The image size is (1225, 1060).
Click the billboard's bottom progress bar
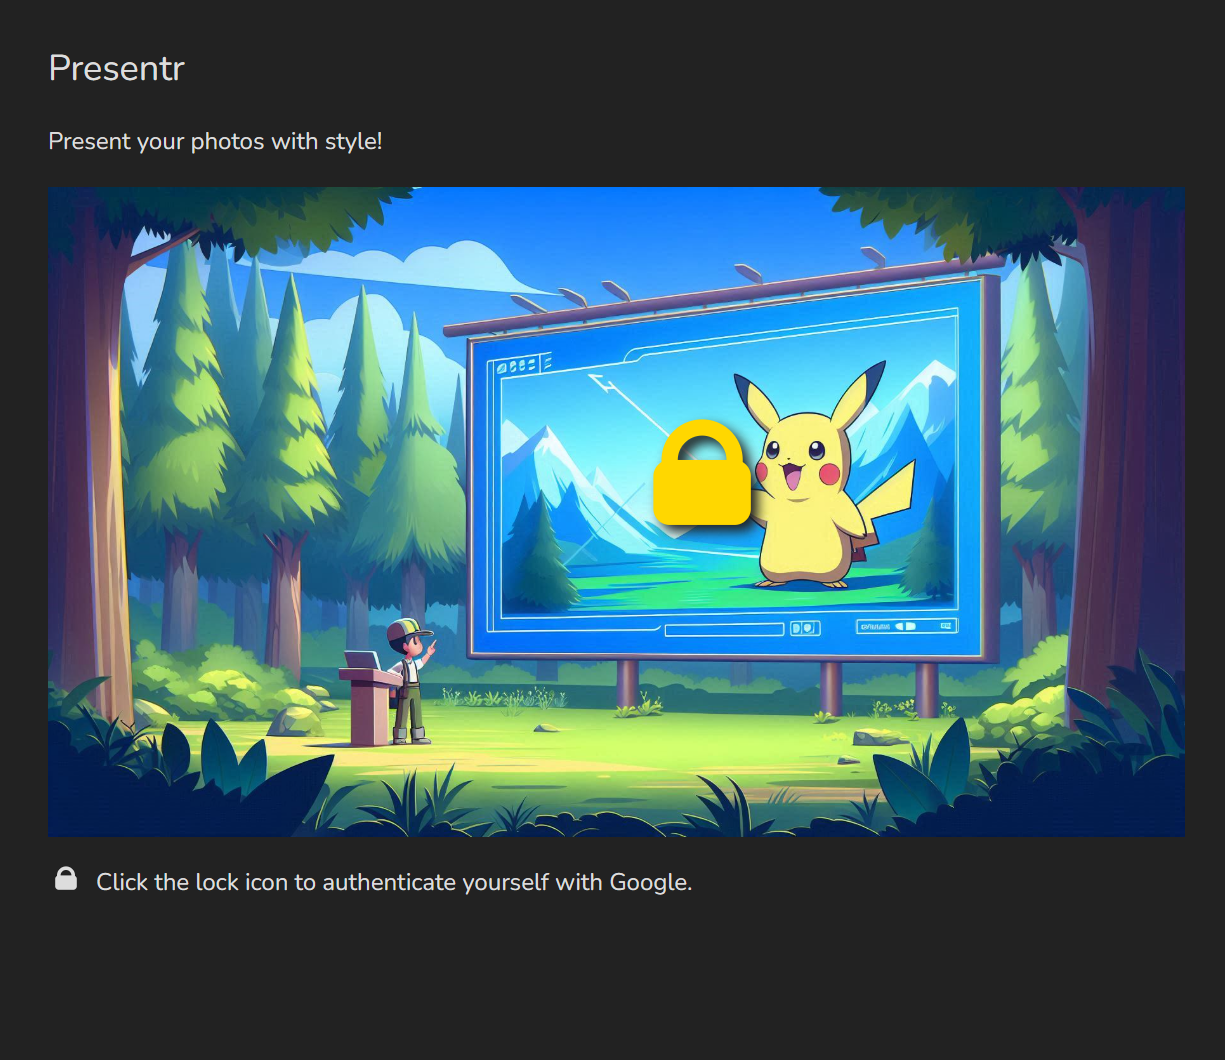point(724,629)
